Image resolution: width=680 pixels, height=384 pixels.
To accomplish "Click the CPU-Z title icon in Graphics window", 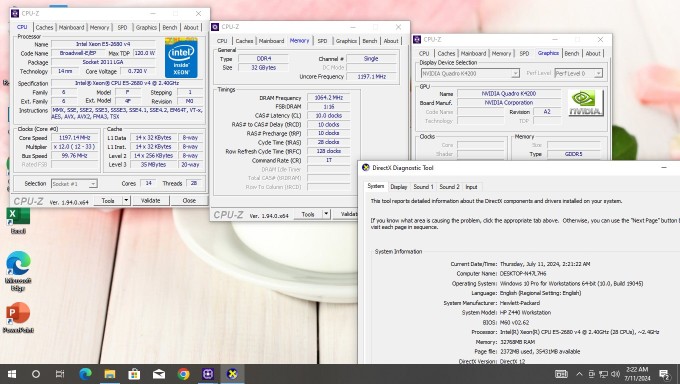I will click(x=417, y=39).
